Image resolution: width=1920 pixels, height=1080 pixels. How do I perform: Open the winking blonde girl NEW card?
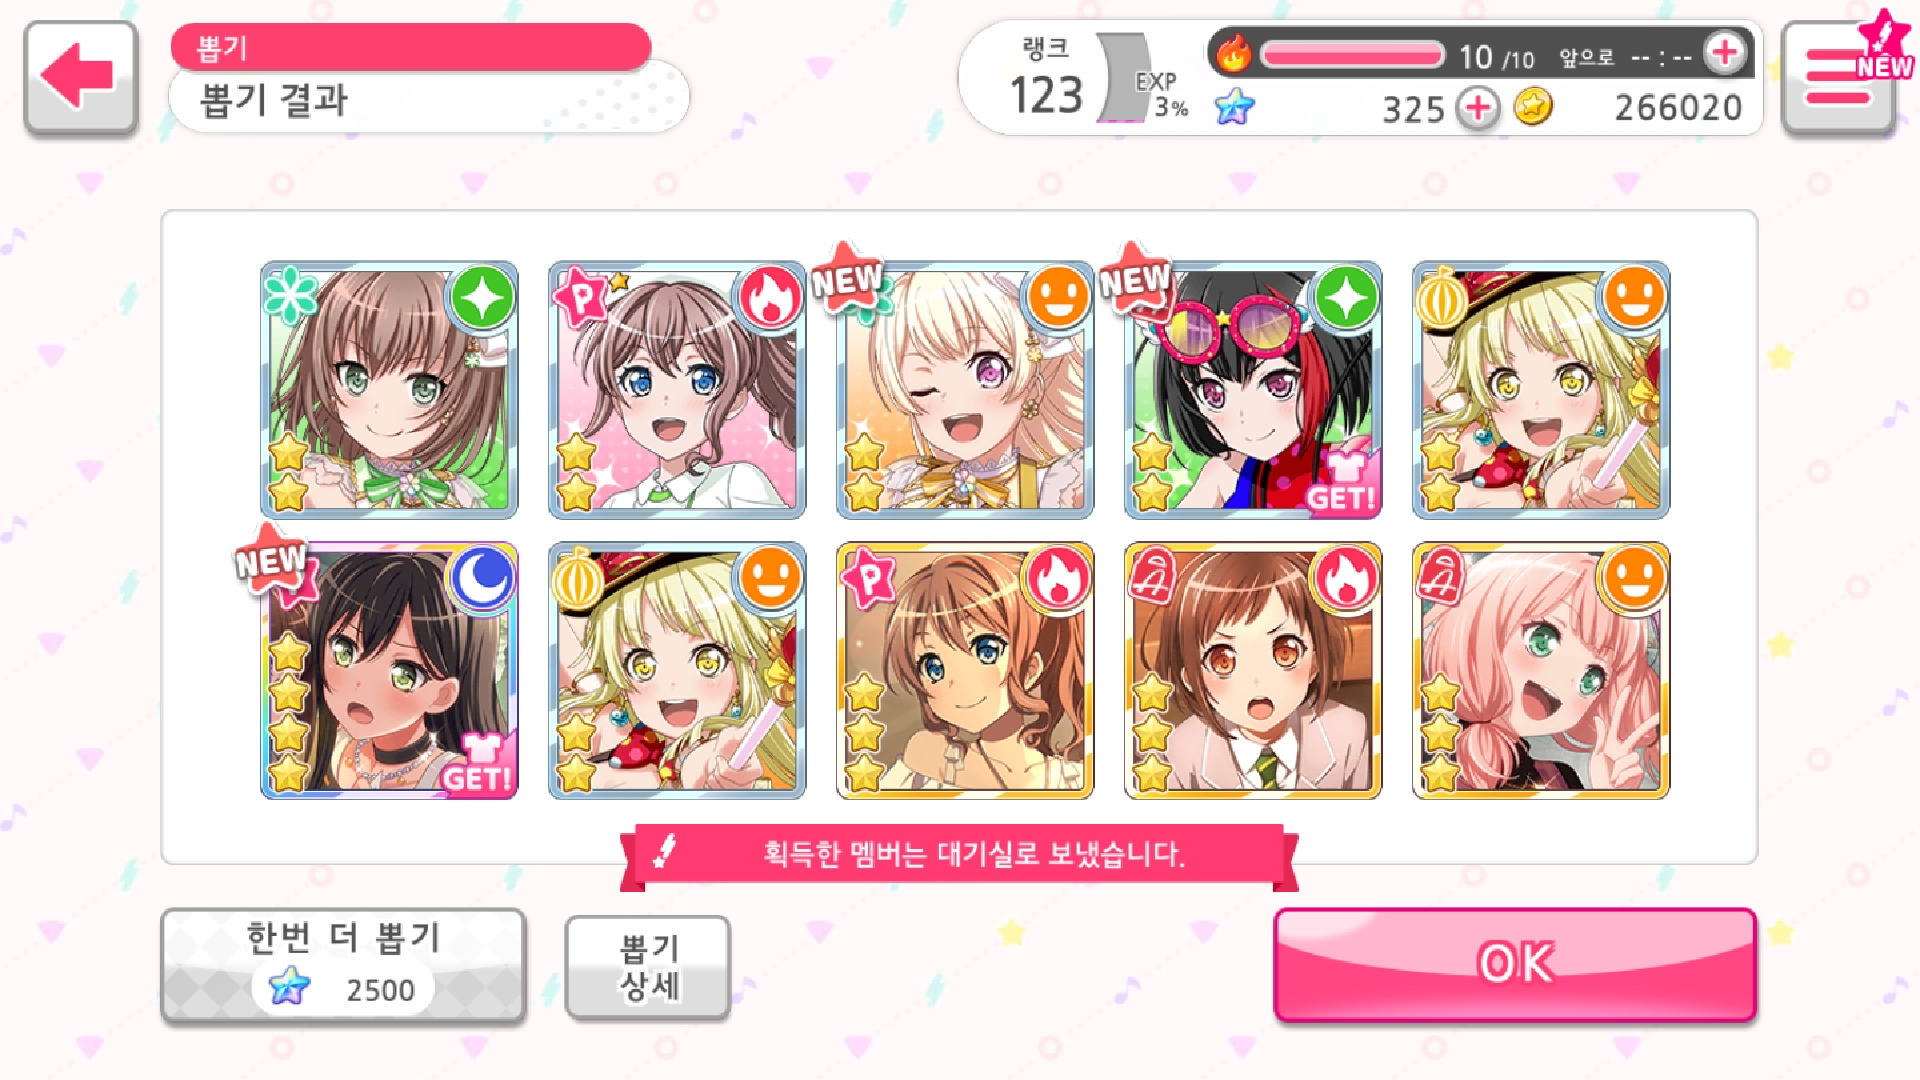click(x=965, y=390)
